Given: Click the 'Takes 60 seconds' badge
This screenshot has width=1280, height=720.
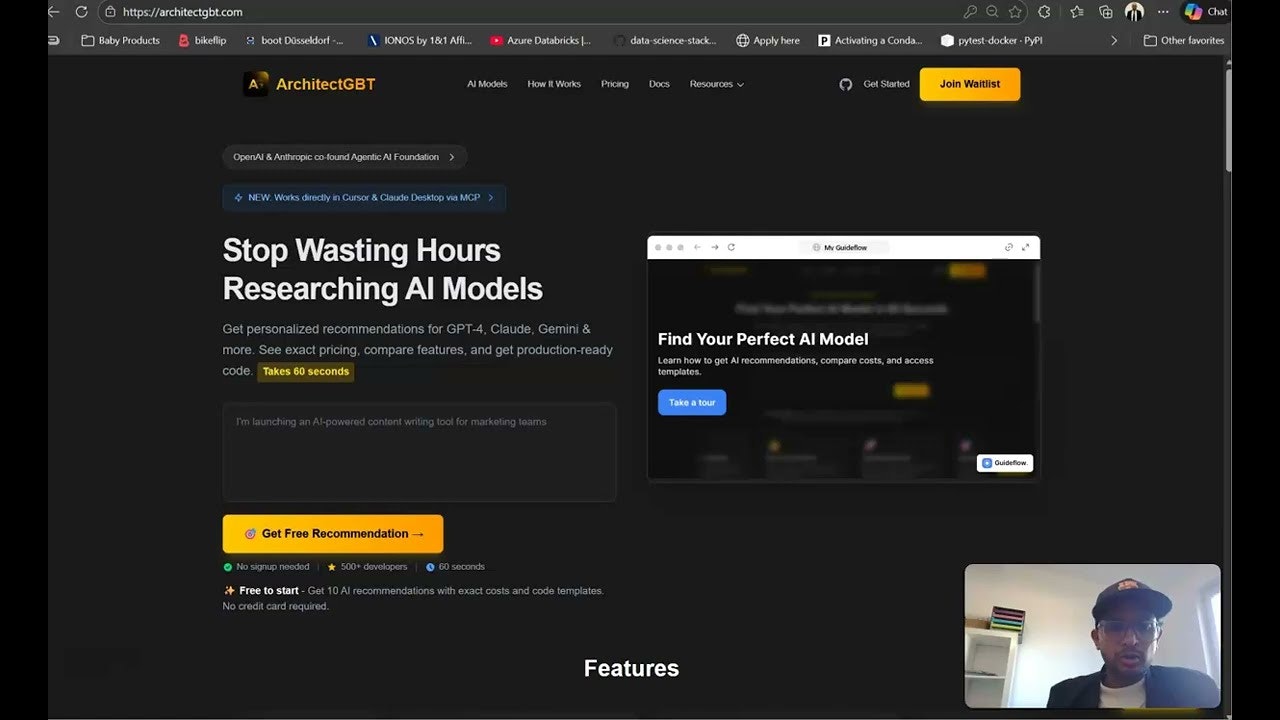Looking at the screenshot, I should (306, 371).
